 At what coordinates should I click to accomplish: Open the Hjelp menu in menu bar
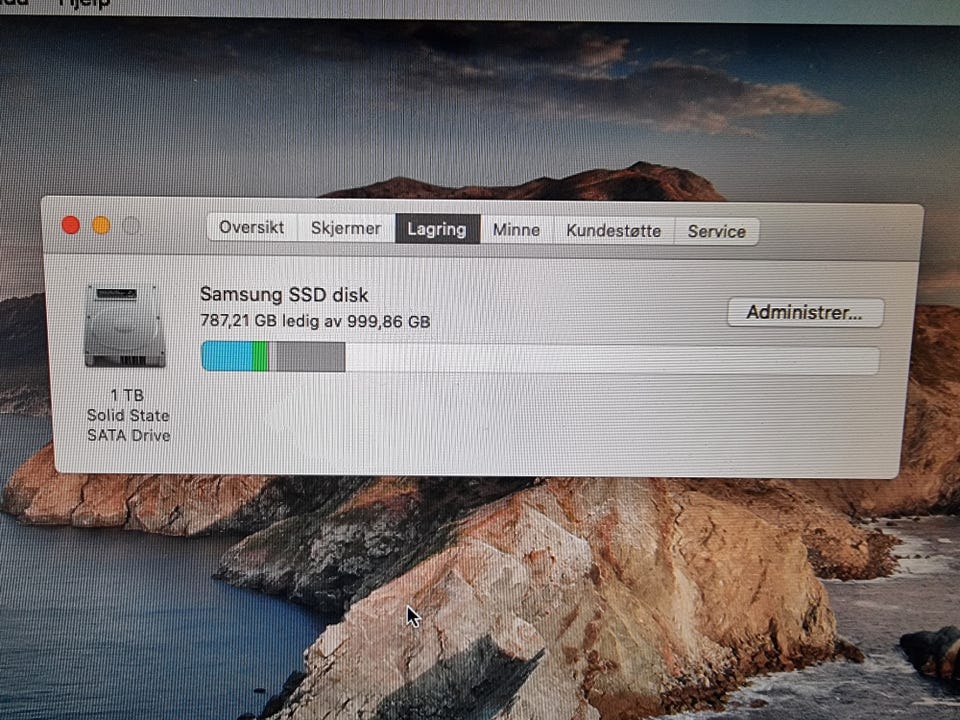point(84,4)
